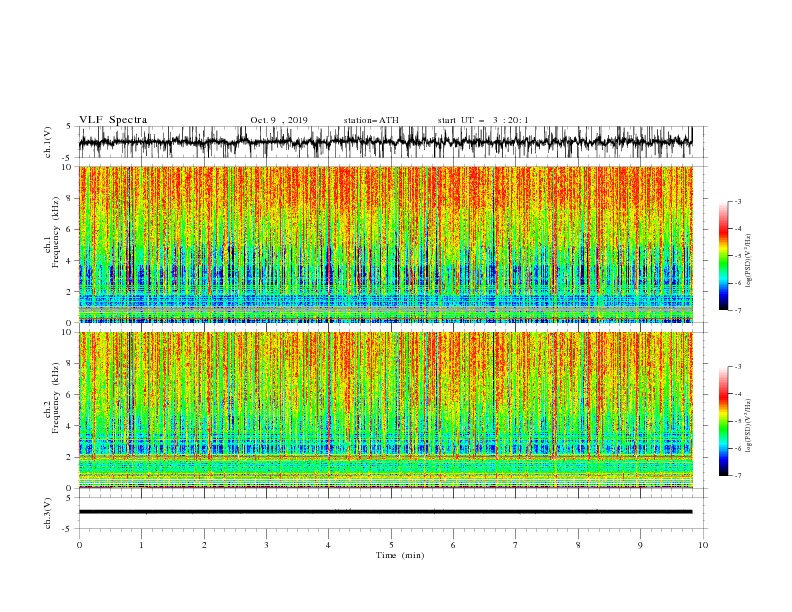Click the "10" minute tick on time axis
This screenshot has height=612, width=792.
point(703,545)
